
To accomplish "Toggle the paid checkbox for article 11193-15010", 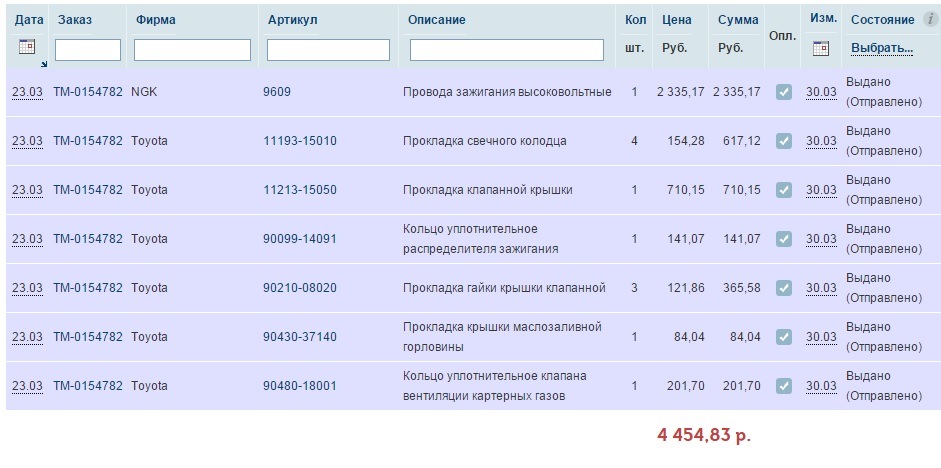I will point(784,141).
